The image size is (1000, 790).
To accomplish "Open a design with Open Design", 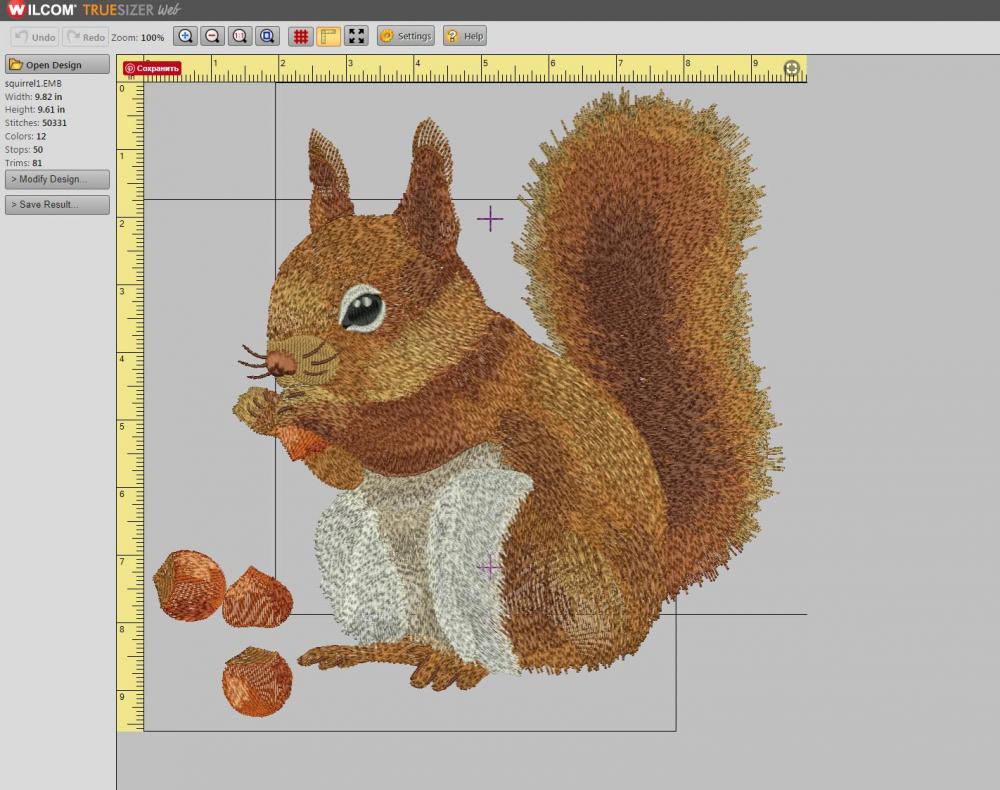I will [x=56, y=63].
